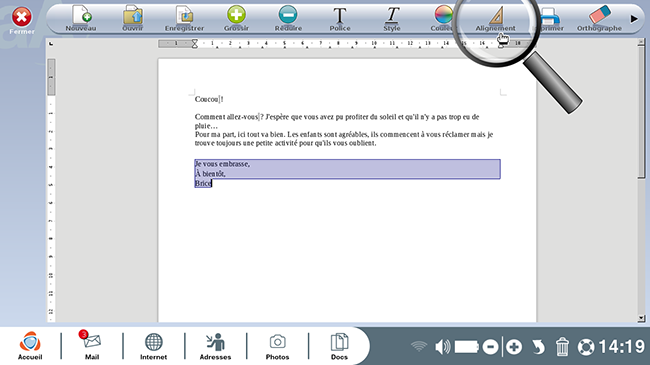Click the left indent marker on ruler
Viewport: 650px width, 365px height.
[x=194, y=44]
